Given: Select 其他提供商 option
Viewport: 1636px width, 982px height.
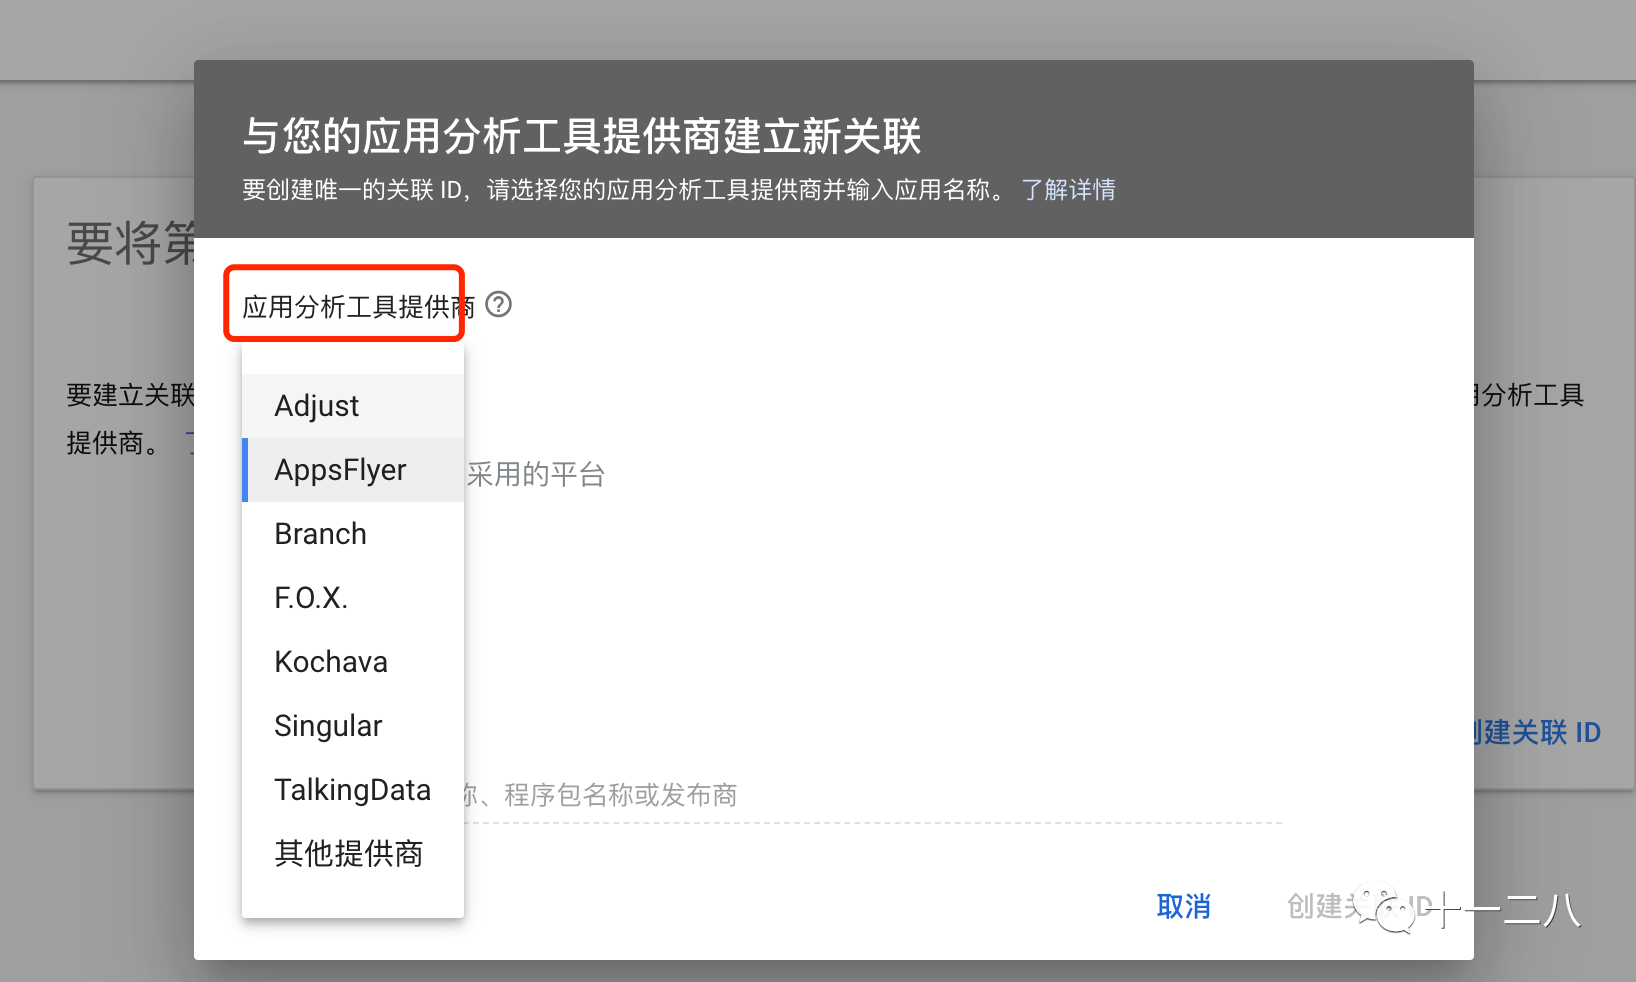Looking at the screenshot, I should tap(348, 853).
